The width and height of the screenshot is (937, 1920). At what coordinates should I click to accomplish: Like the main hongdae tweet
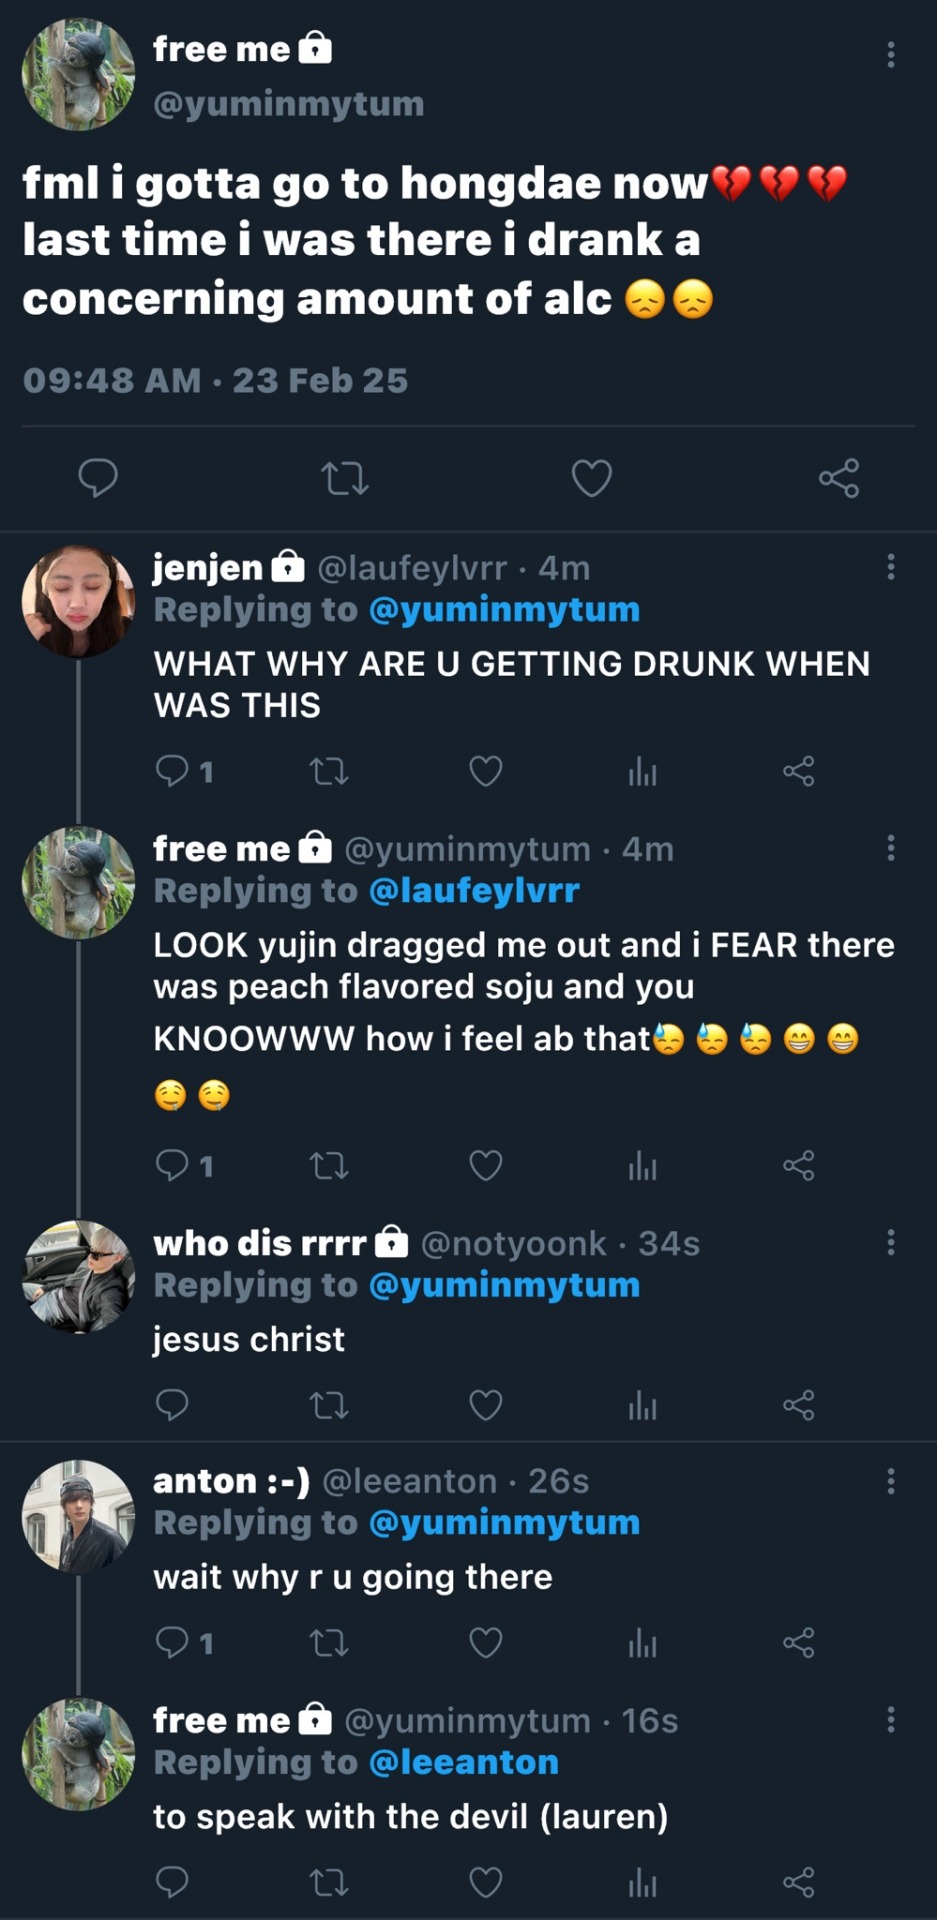591,478
